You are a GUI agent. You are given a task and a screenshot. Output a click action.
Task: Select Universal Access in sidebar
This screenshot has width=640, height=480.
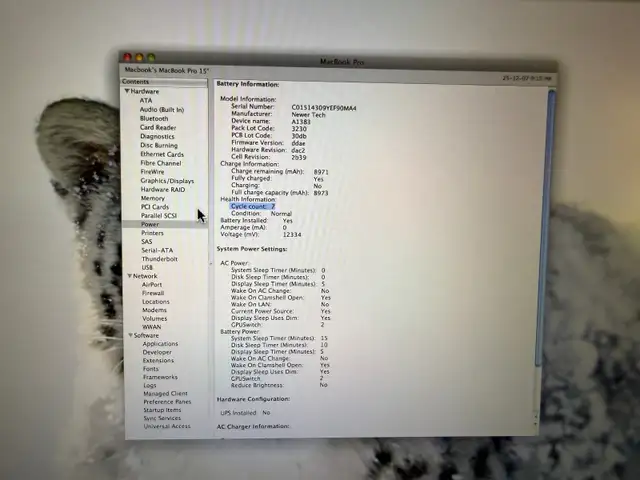pyautogui.click(x=167, y=426)
